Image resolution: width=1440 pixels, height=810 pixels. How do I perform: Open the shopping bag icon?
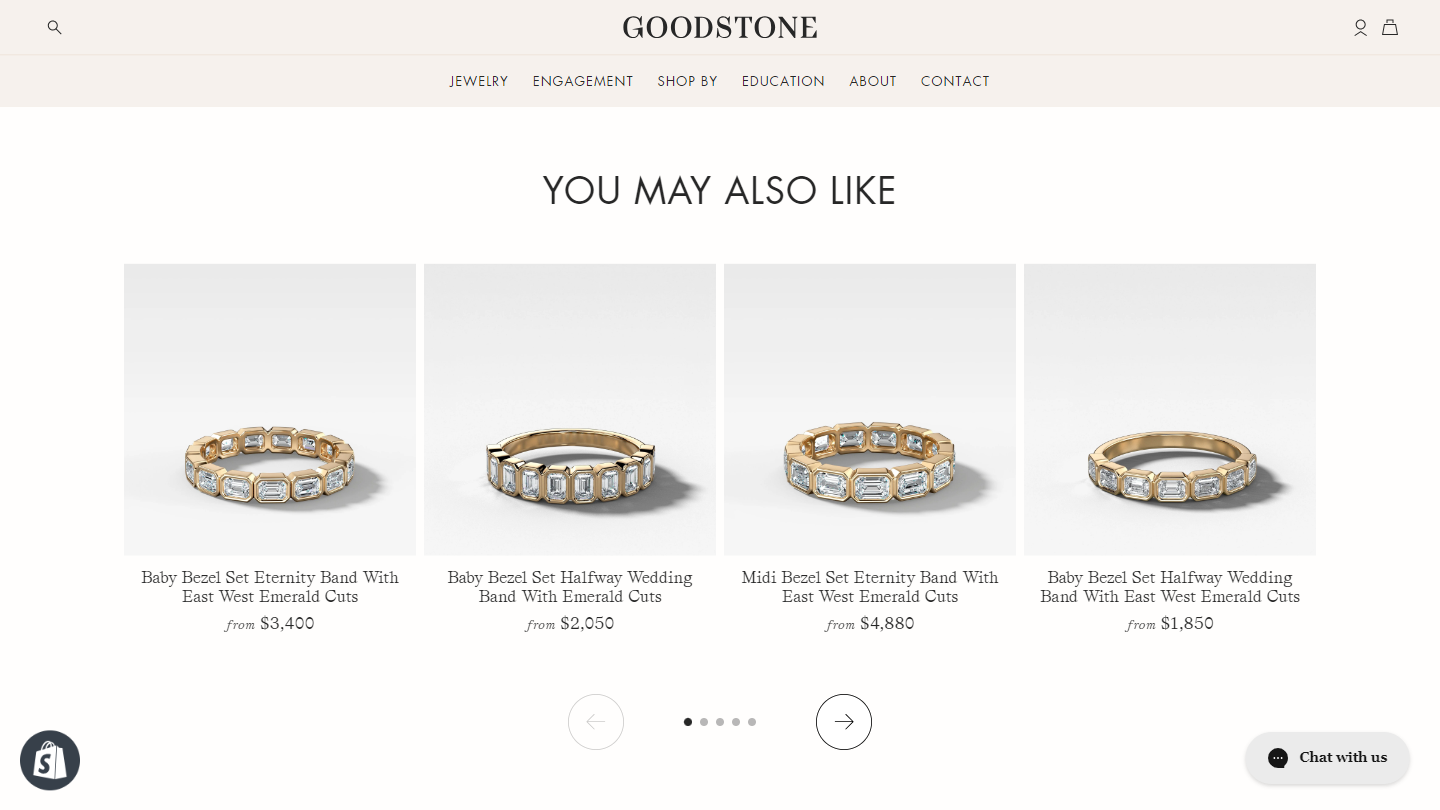pos(1390,28)
